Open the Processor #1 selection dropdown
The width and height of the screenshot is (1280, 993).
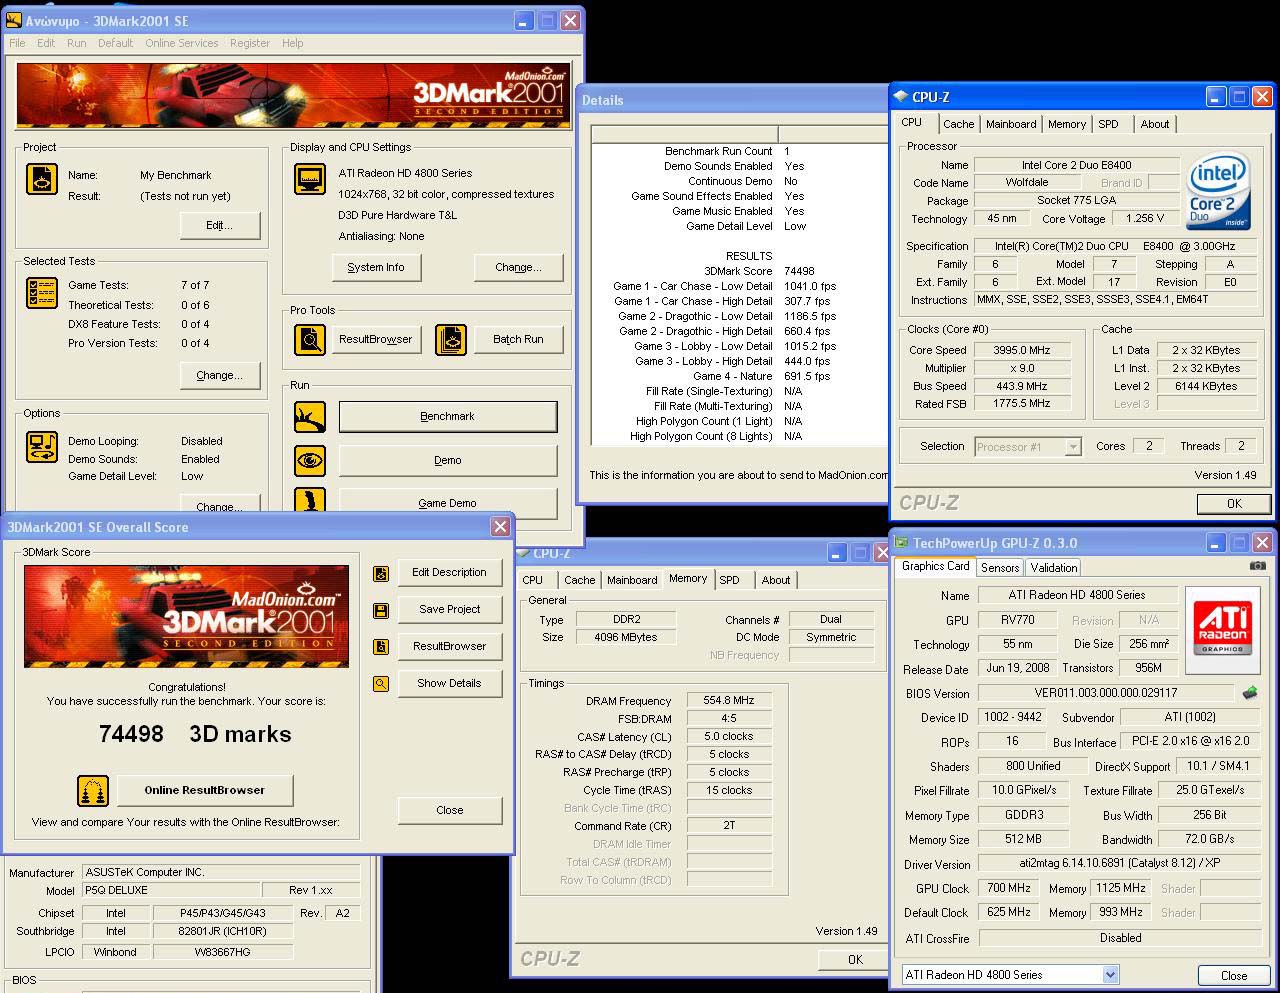click(1073, 447)
